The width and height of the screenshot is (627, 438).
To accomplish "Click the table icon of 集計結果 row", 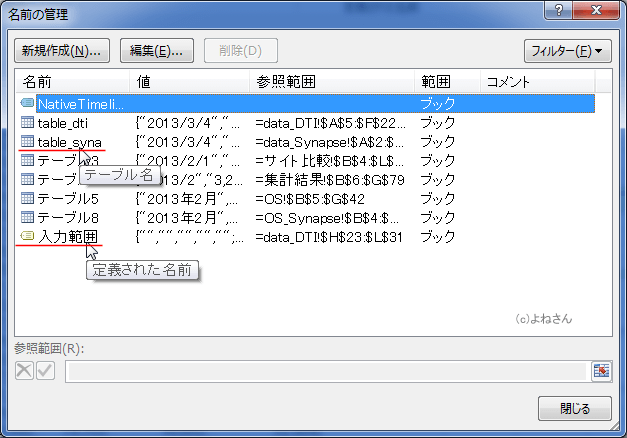I will [27, 179].
